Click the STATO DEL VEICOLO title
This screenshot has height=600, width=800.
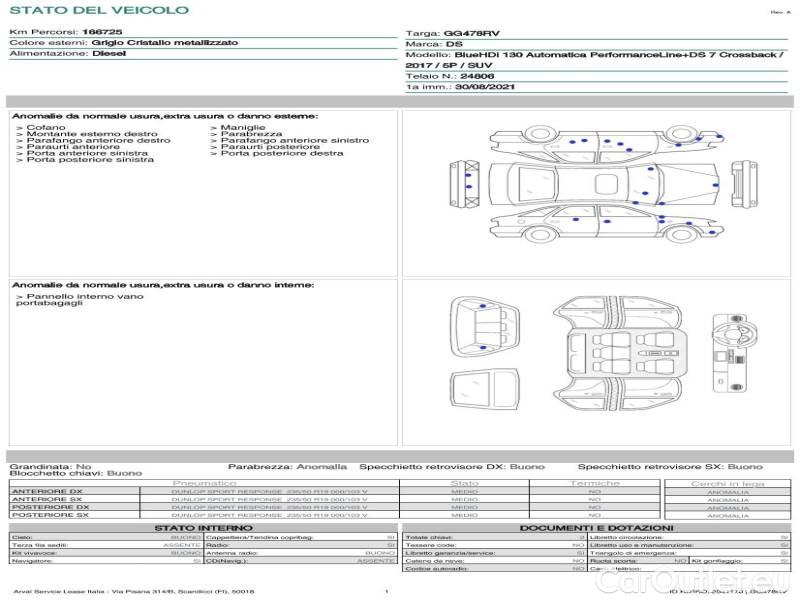pyautogui.click(x=99, y=10)
